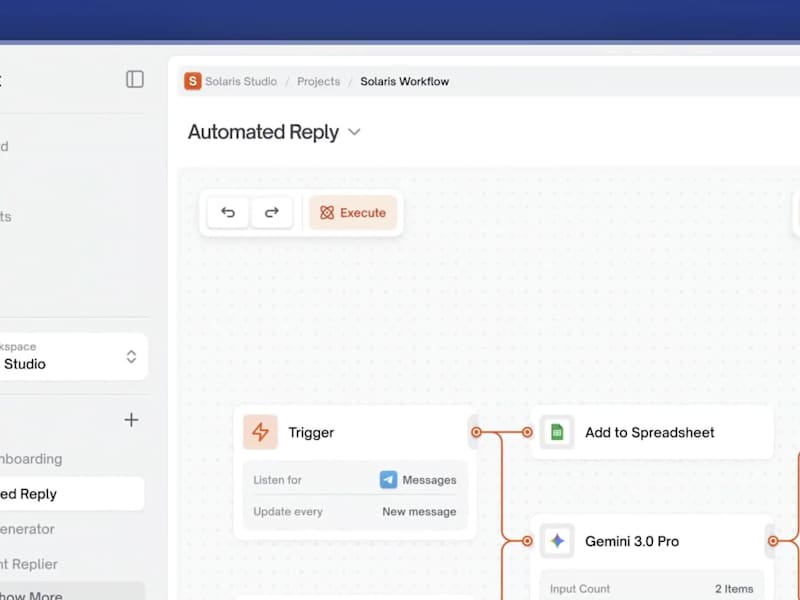
Task: Select Solaris Workflow in the breadcrumb
Action: [404, 81]
